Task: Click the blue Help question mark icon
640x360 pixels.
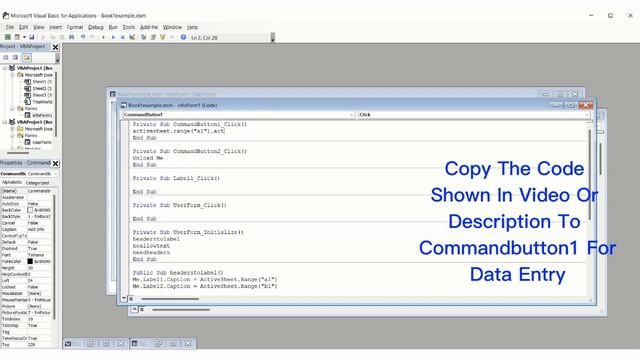Action: click(x=183, y=37)
